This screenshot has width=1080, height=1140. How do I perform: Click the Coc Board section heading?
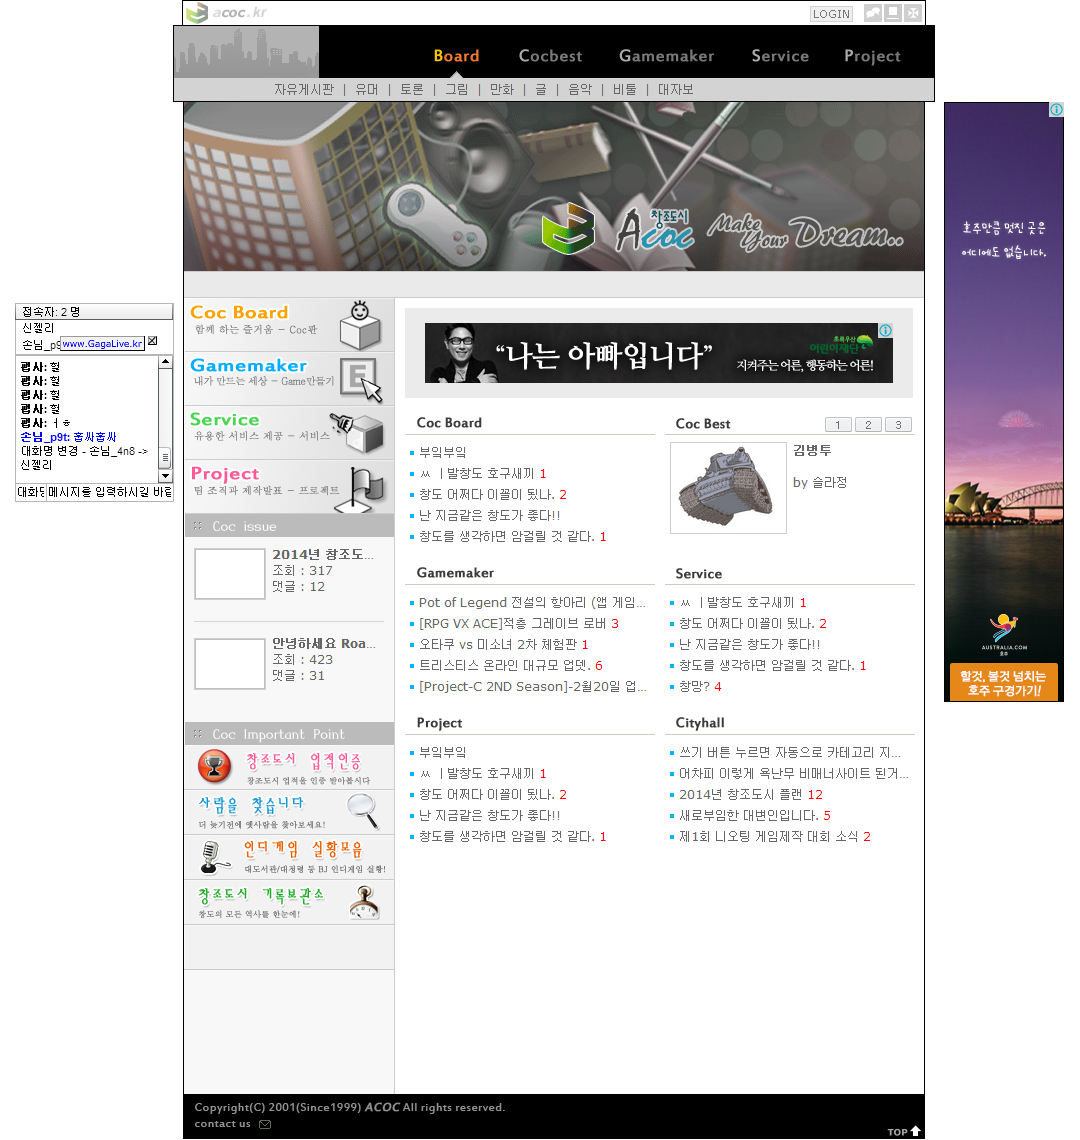pos(449,422)
